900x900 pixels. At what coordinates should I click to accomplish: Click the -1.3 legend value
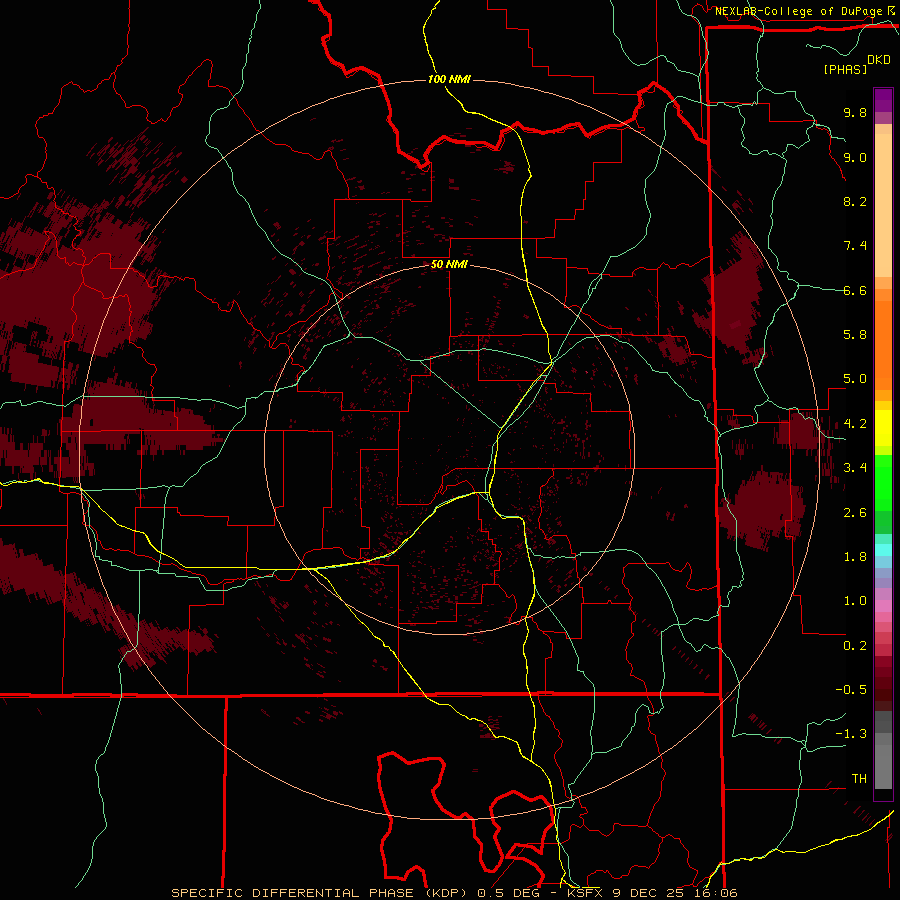851,734
